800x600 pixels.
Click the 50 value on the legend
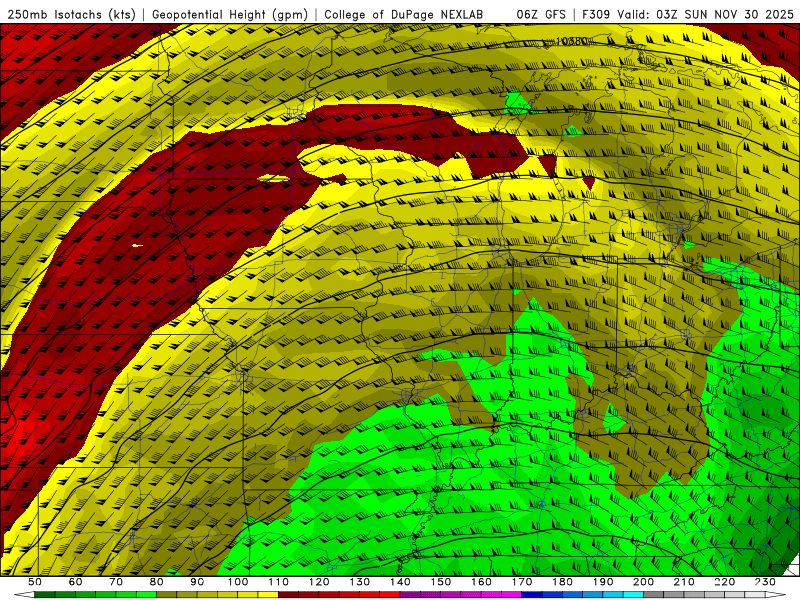35,582
